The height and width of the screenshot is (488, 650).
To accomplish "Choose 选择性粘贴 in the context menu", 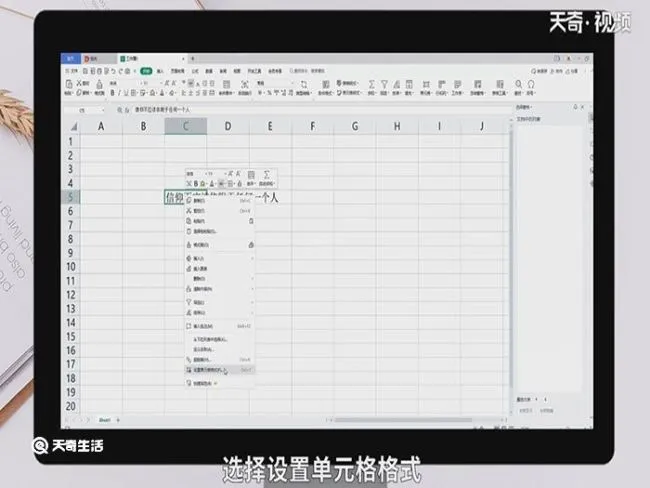I will point(220,231).
